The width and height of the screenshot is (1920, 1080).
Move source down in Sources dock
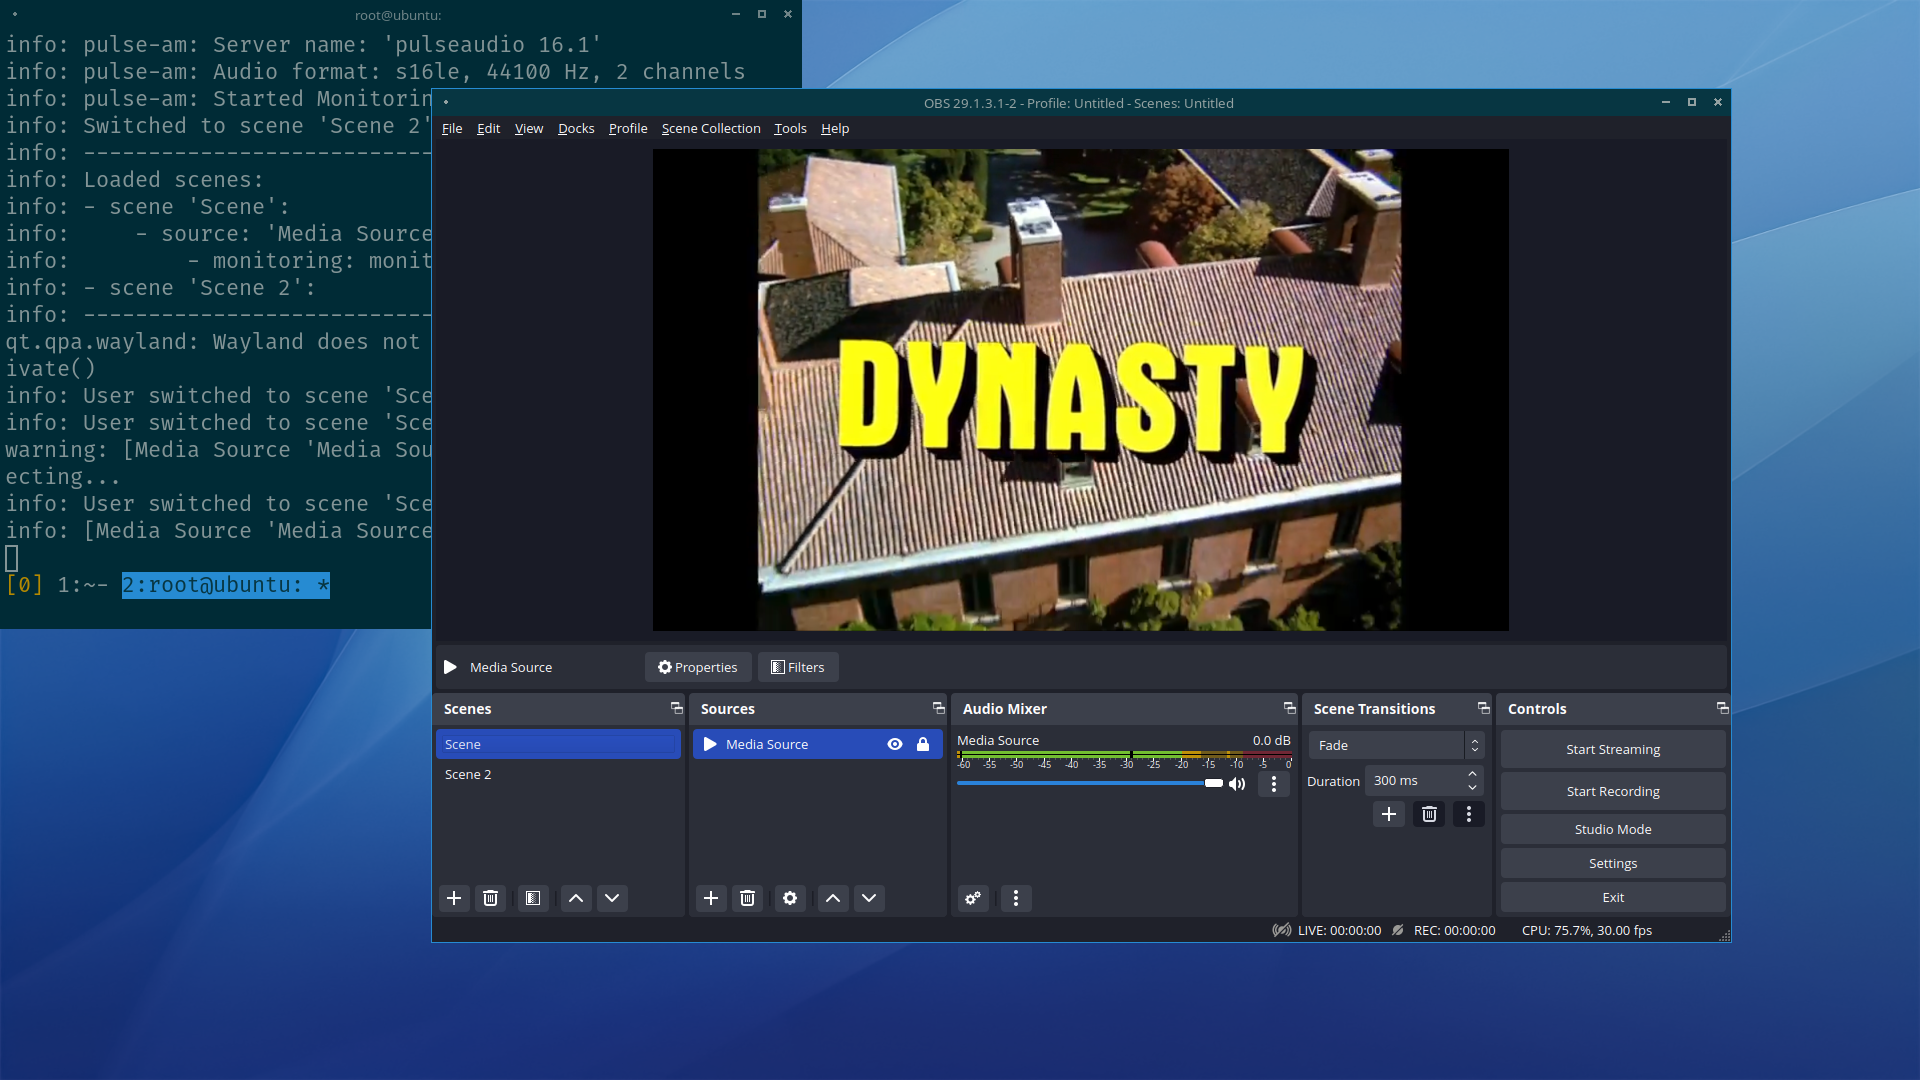(869, 898)
